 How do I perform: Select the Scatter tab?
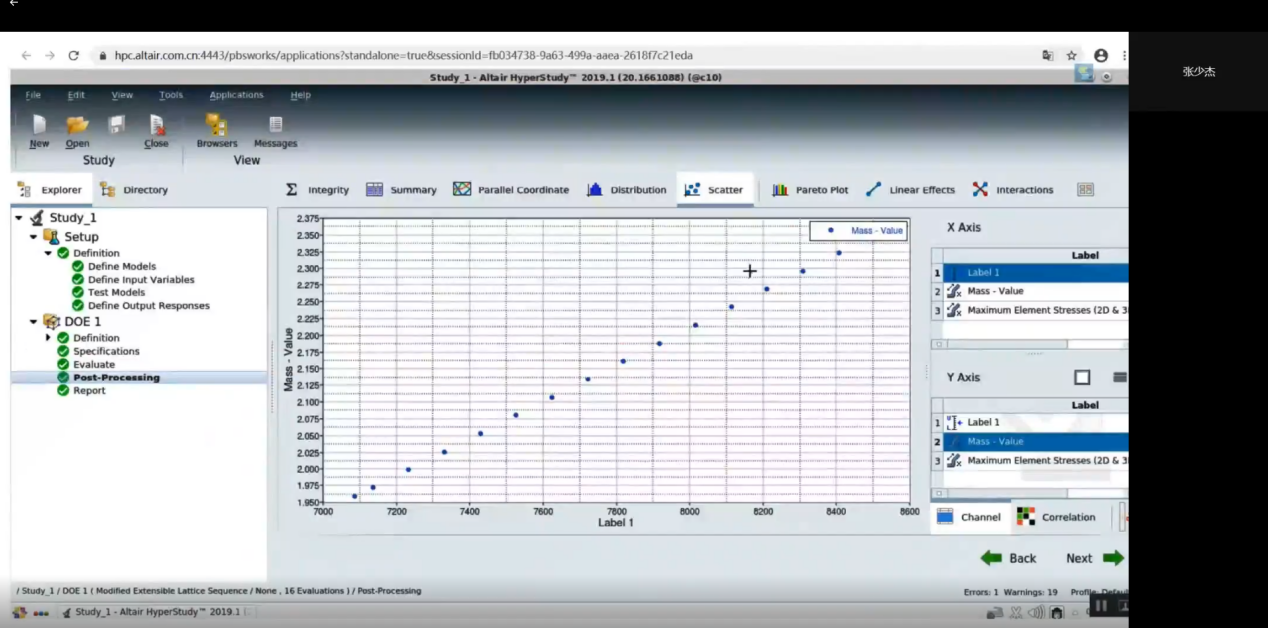coord(714,189)
